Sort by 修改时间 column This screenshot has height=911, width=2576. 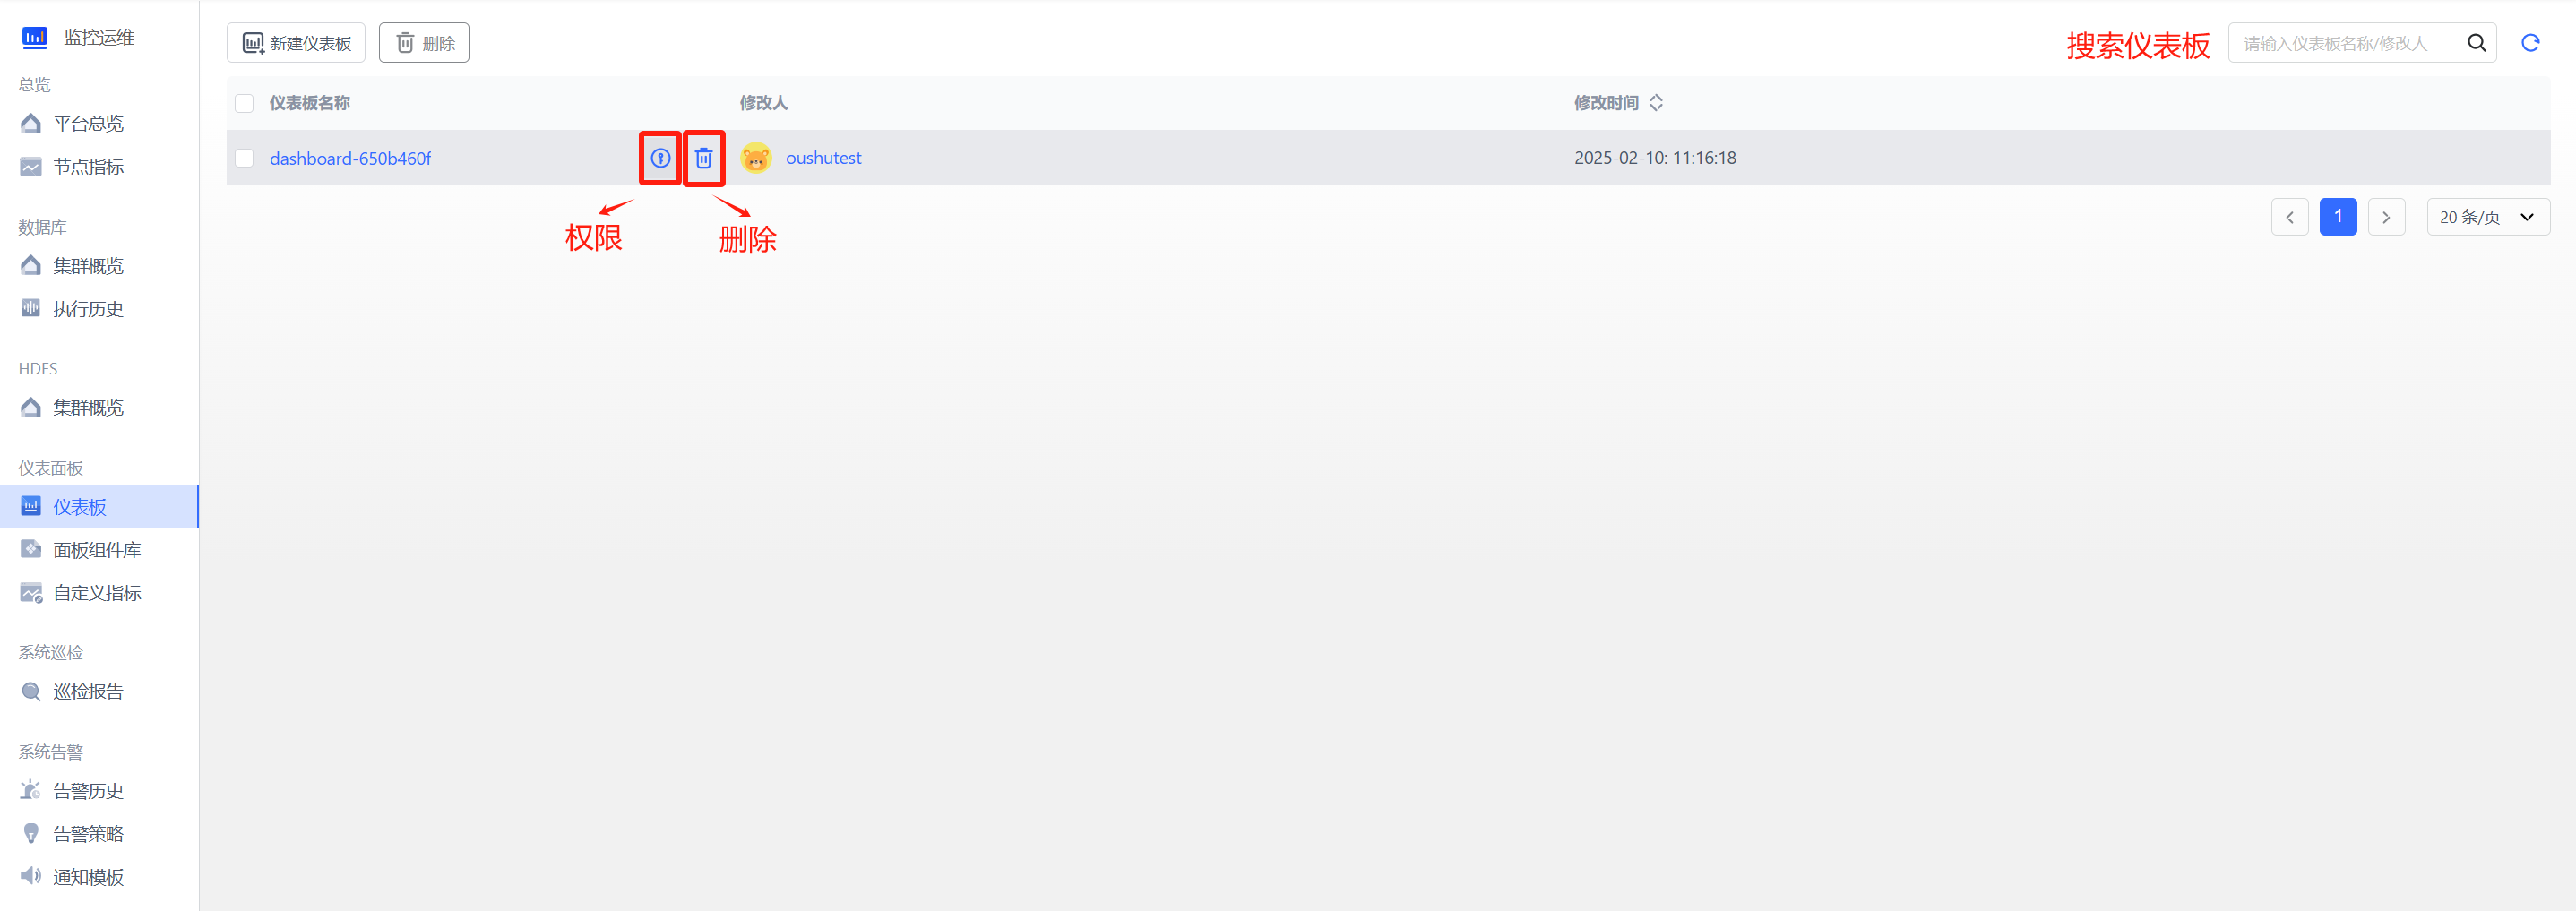pos(1656,103)
